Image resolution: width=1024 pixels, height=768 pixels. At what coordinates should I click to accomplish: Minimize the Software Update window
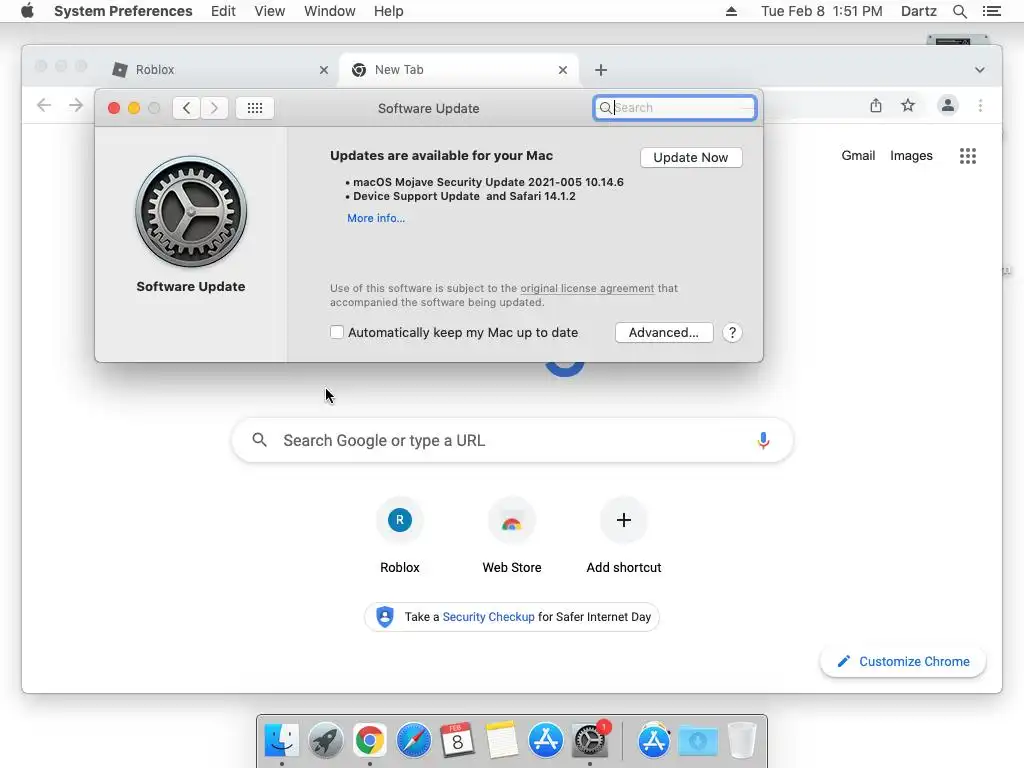tap(134, 108)
